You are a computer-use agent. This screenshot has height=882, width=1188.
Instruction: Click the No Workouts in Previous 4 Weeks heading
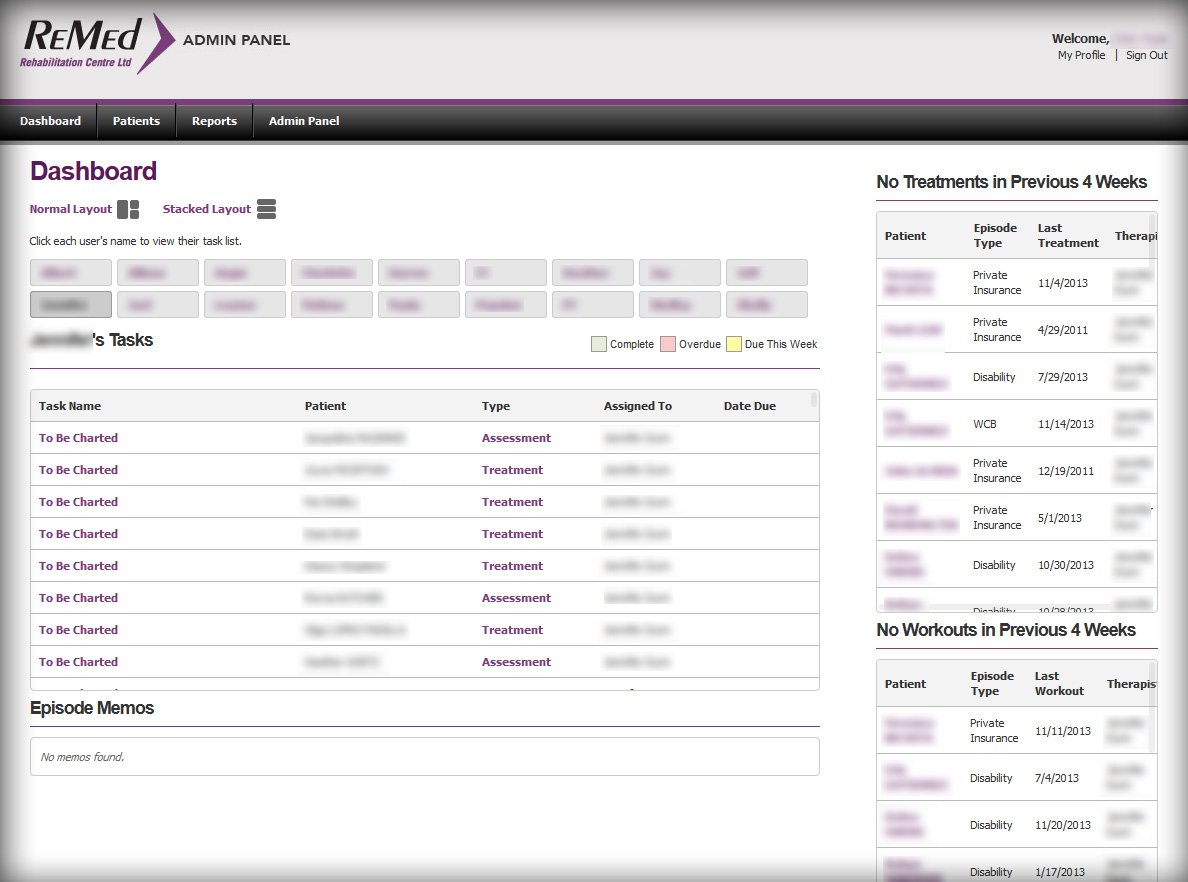tap(1005, 630)
